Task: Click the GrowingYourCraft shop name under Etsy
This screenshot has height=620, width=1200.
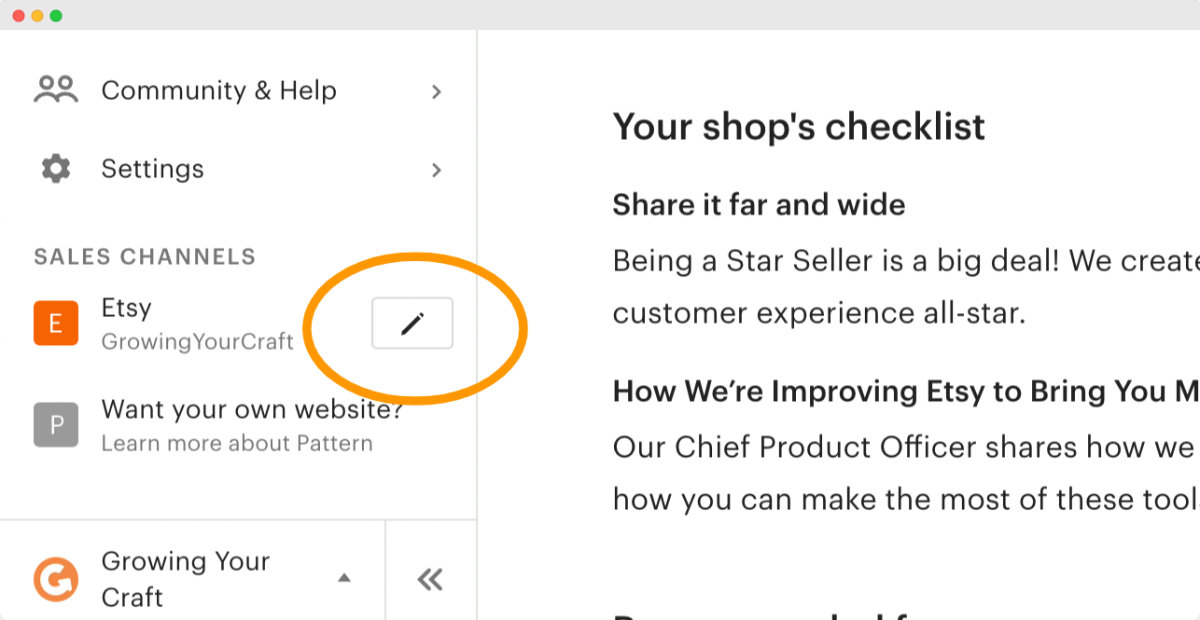Action: pyautogui.click(x=196, y=341)
